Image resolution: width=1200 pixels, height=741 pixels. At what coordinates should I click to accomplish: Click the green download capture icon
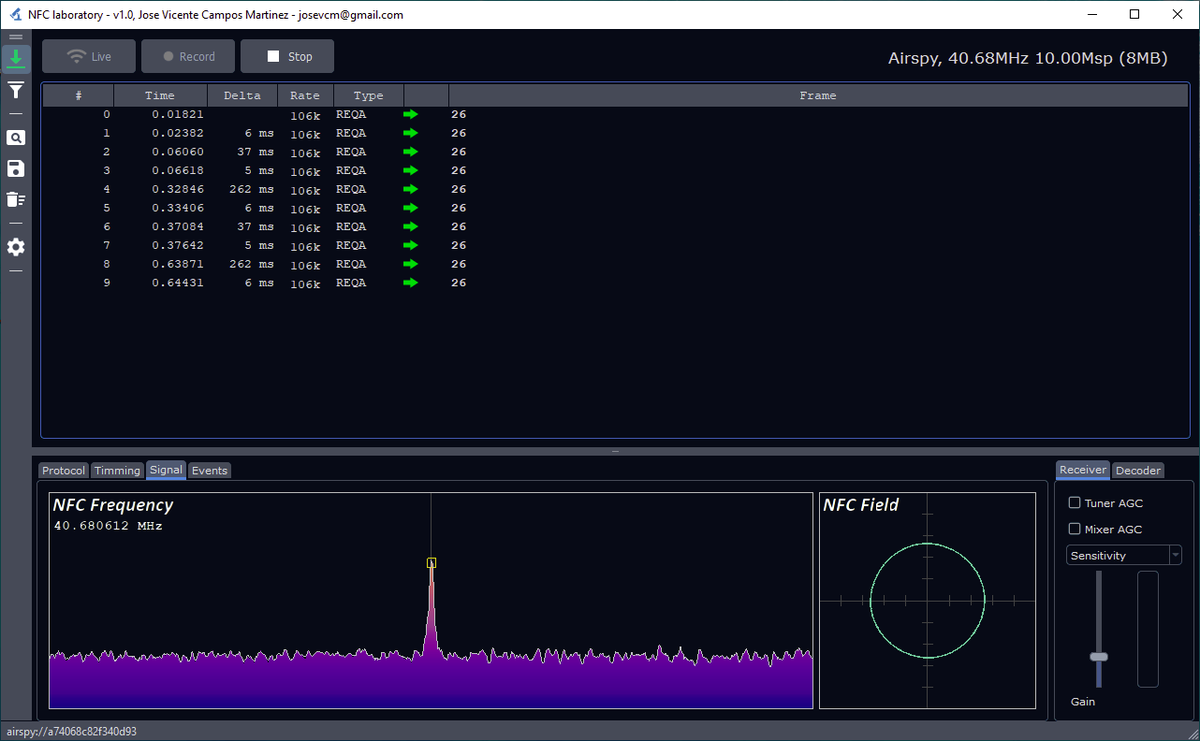(15, 59)
